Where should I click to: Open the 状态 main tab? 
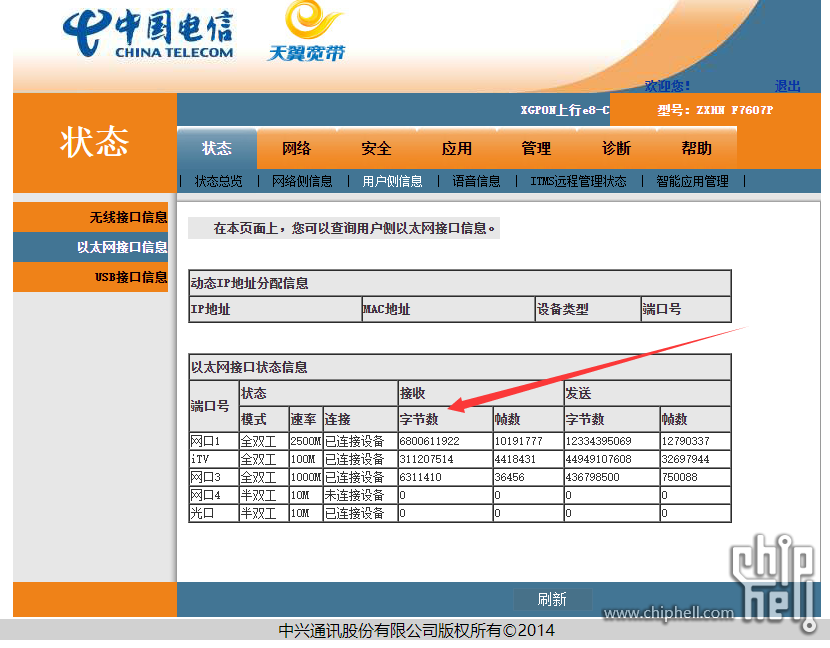(217, 148)
